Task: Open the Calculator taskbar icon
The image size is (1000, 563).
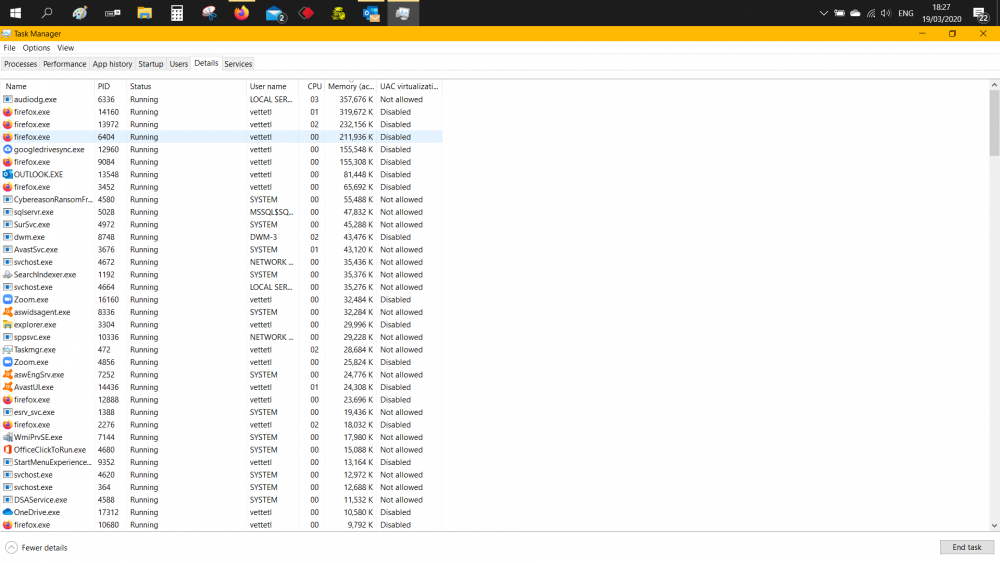Action: (x=177, y=13)
